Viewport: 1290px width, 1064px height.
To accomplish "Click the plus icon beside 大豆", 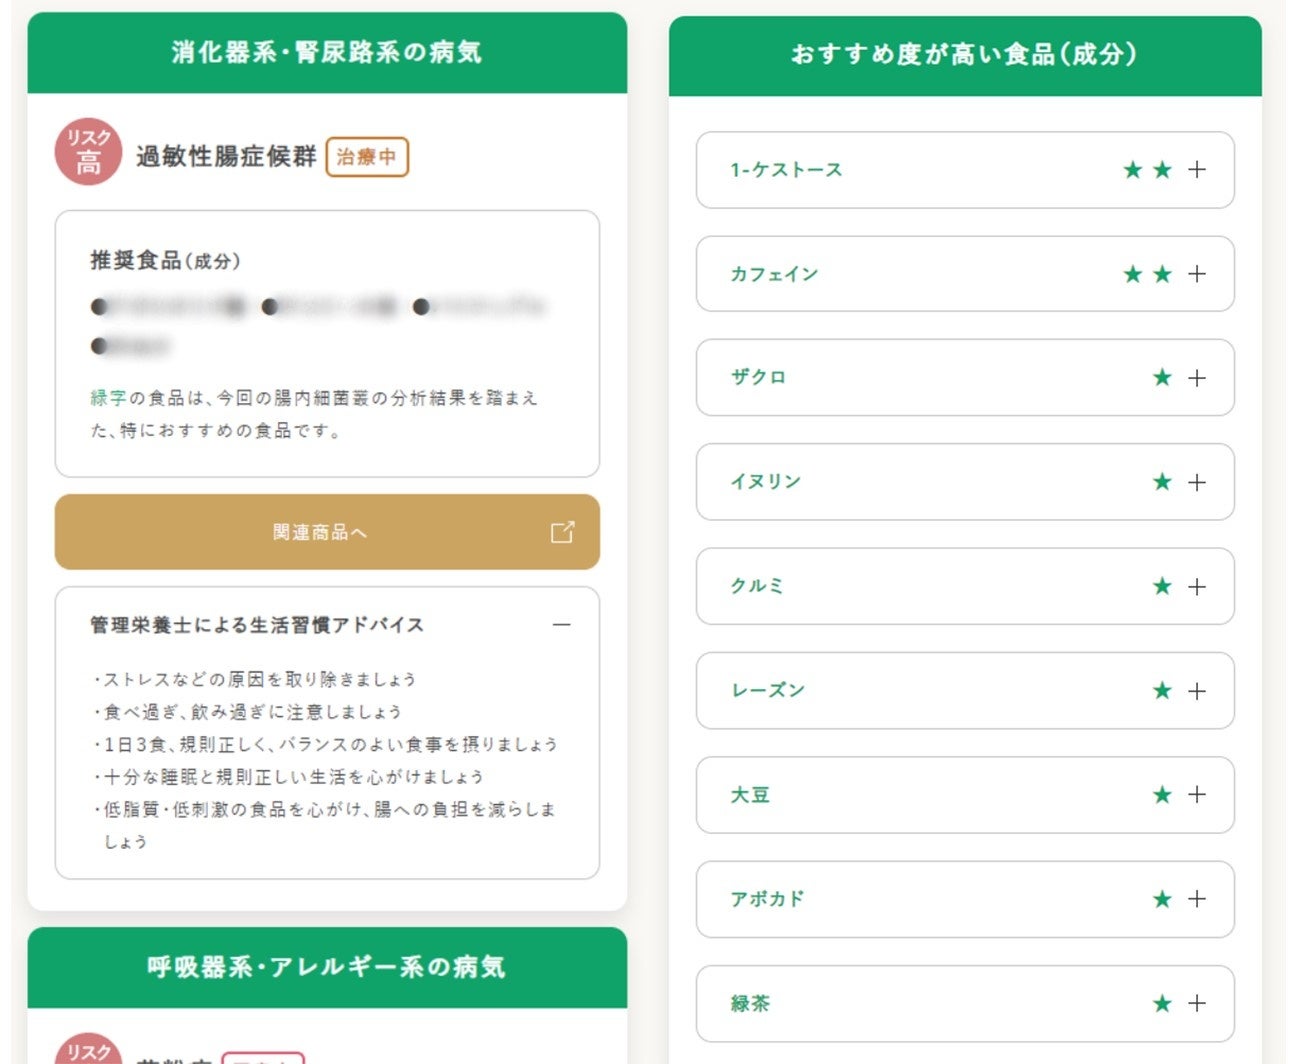I will (x=1196, y=795).
